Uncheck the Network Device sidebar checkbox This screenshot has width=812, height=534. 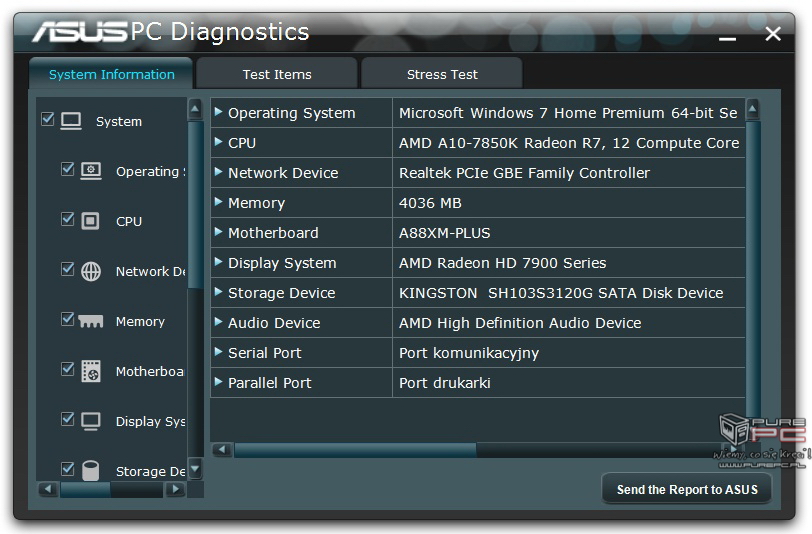pyautogui.click(x=68, y=269)
